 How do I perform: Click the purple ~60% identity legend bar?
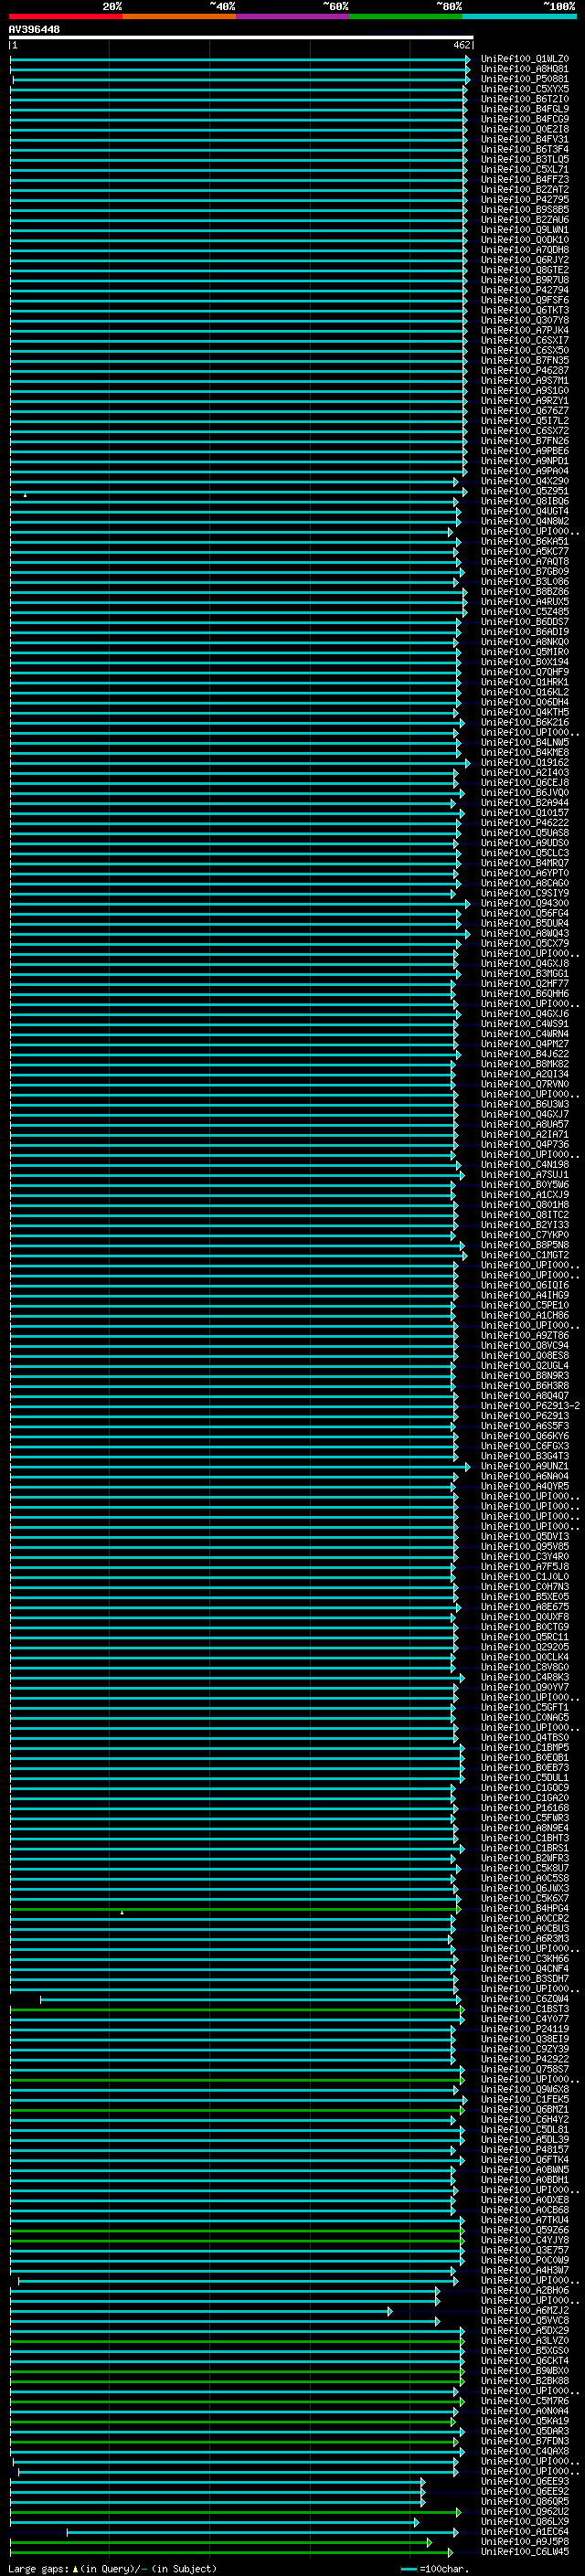293,16
